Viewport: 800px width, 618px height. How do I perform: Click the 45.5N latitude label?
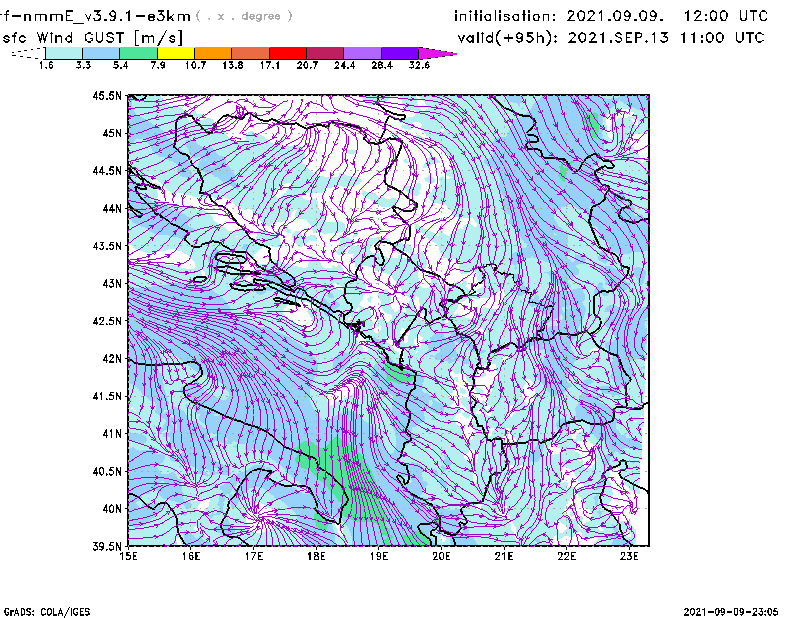[x=107, y=95]
